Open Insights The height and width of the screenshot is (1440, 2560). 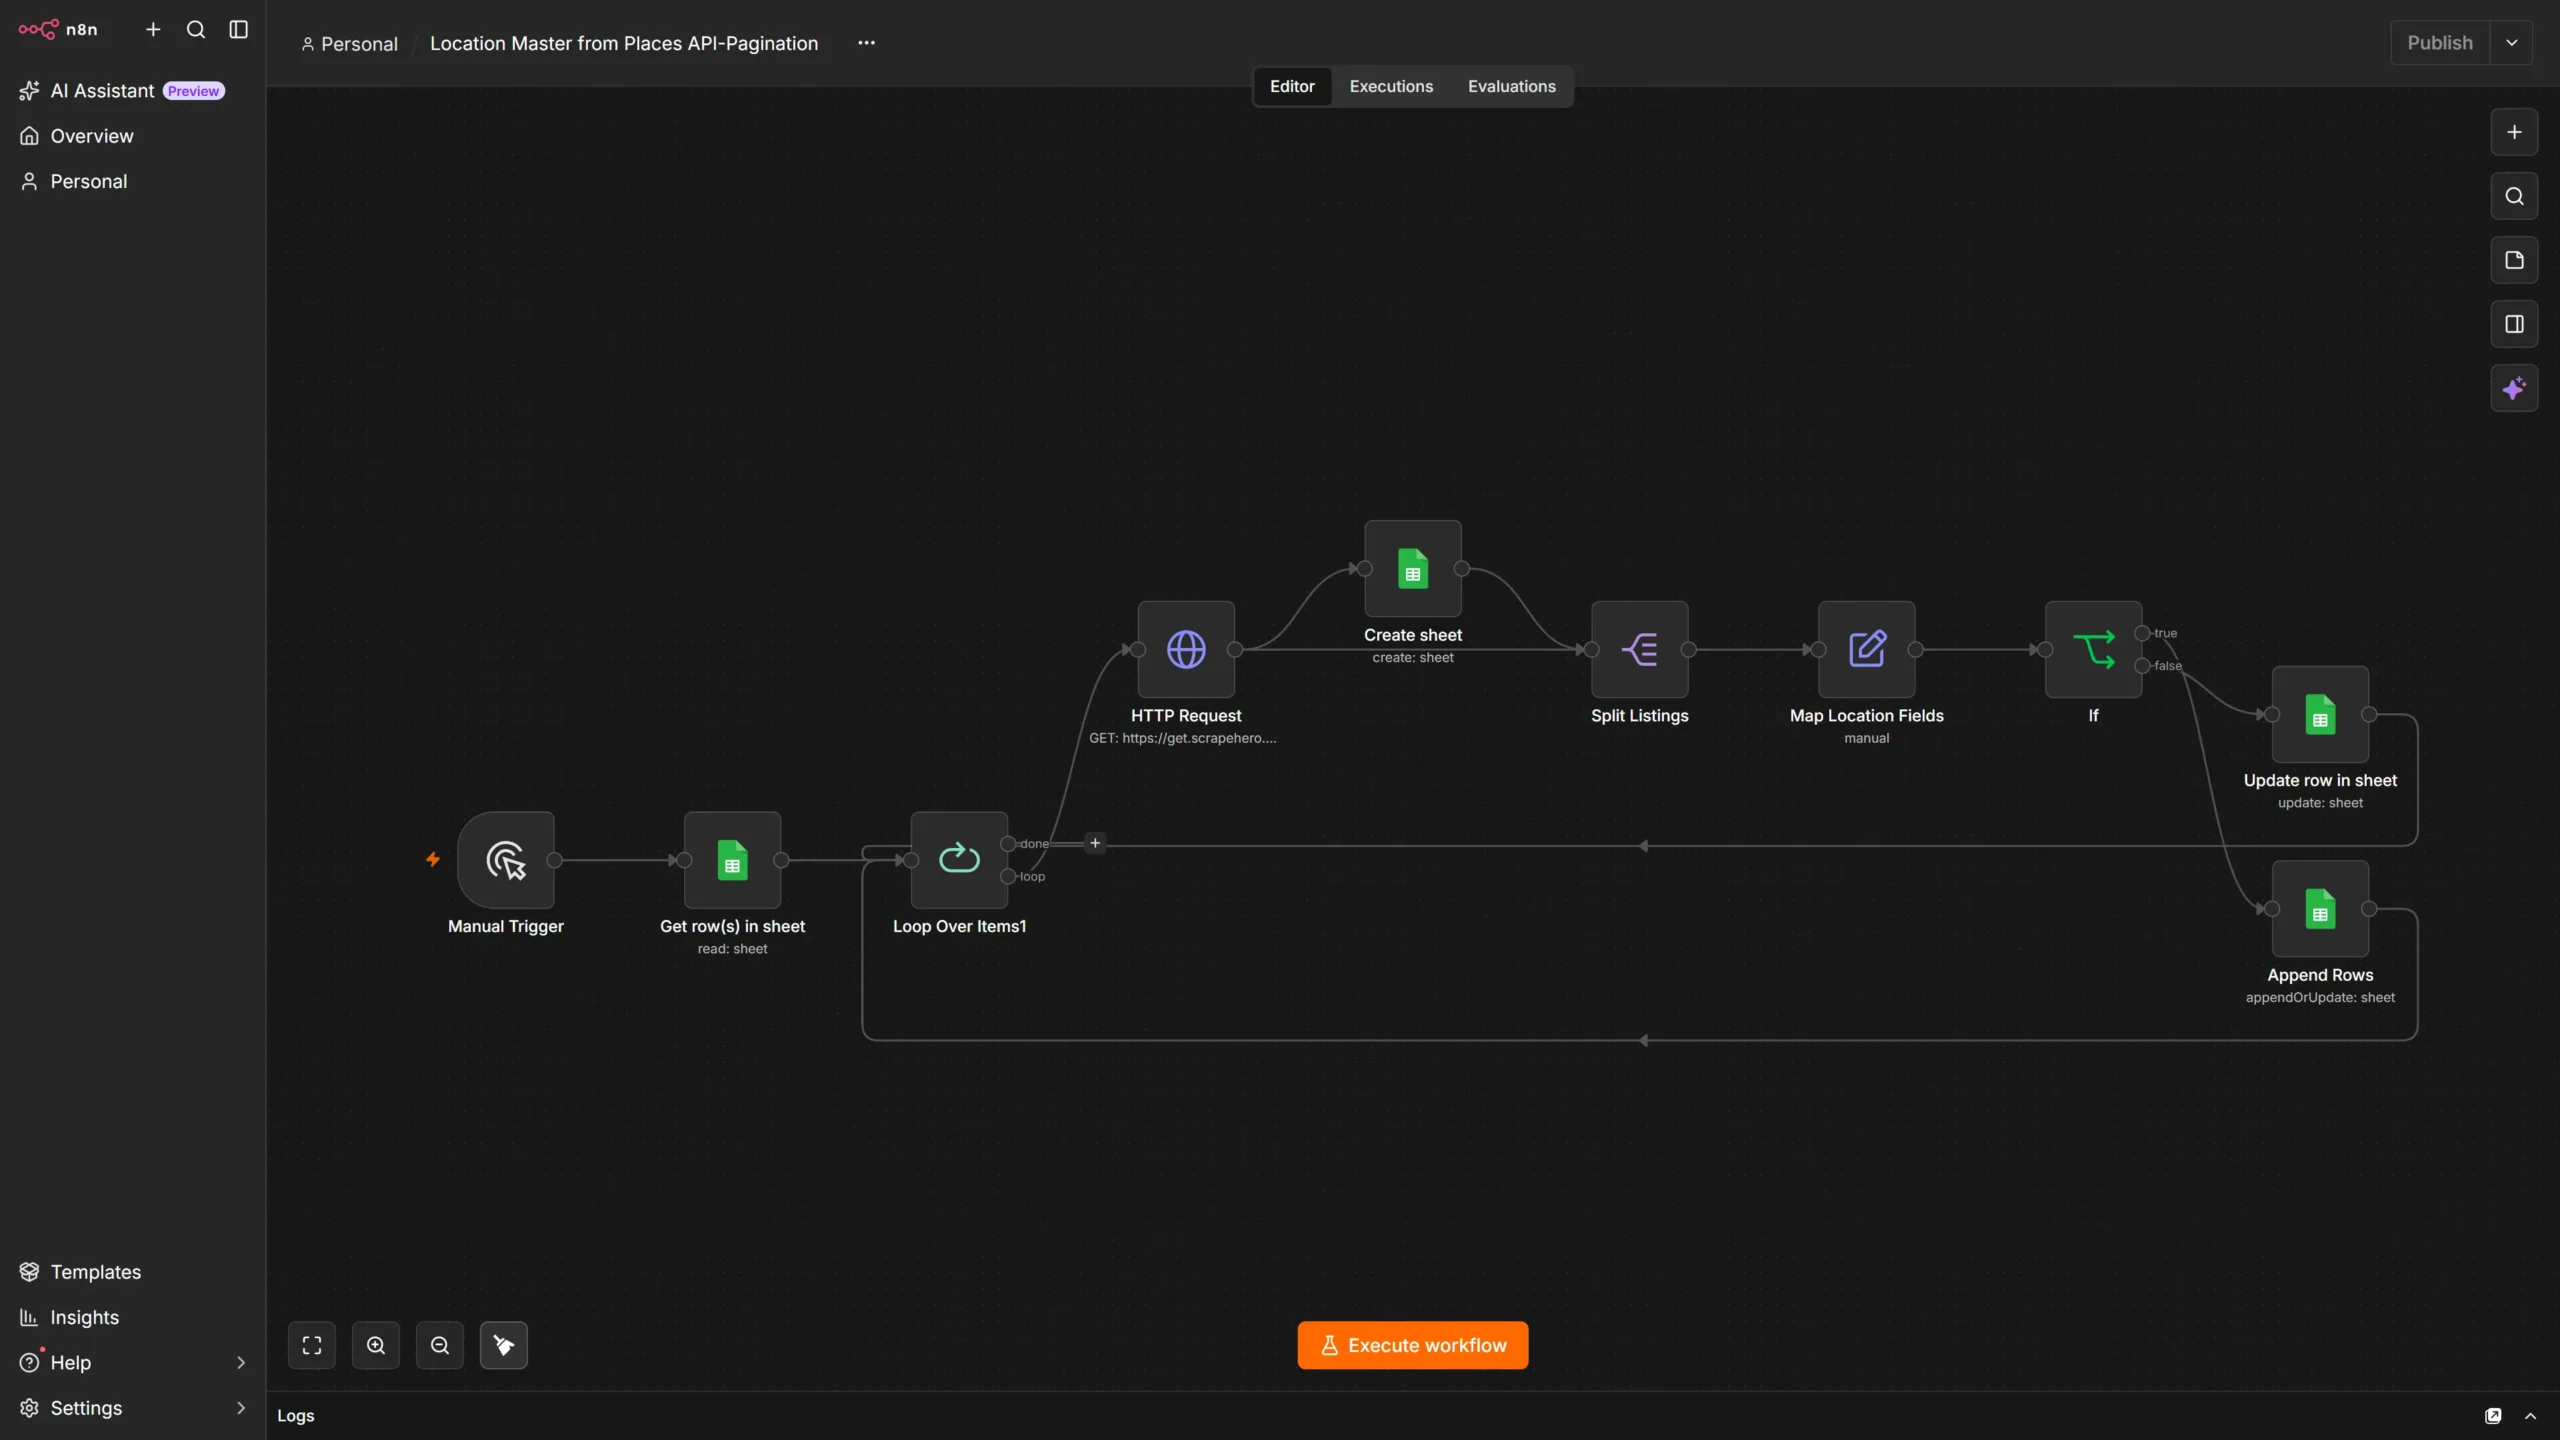pos(85,1318)
